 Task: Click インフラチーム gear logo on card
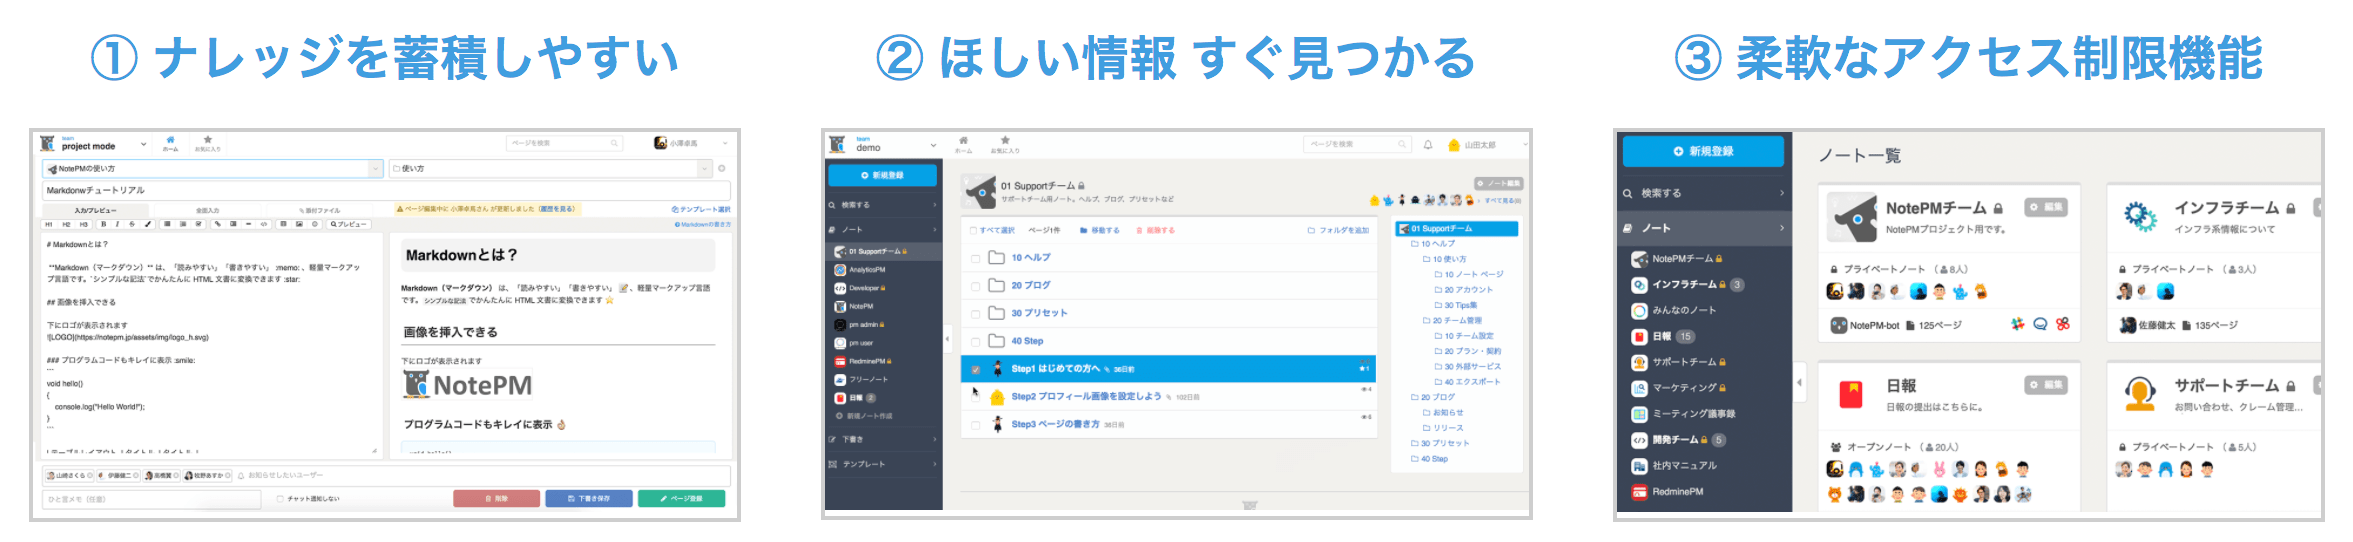[2140, 216]
